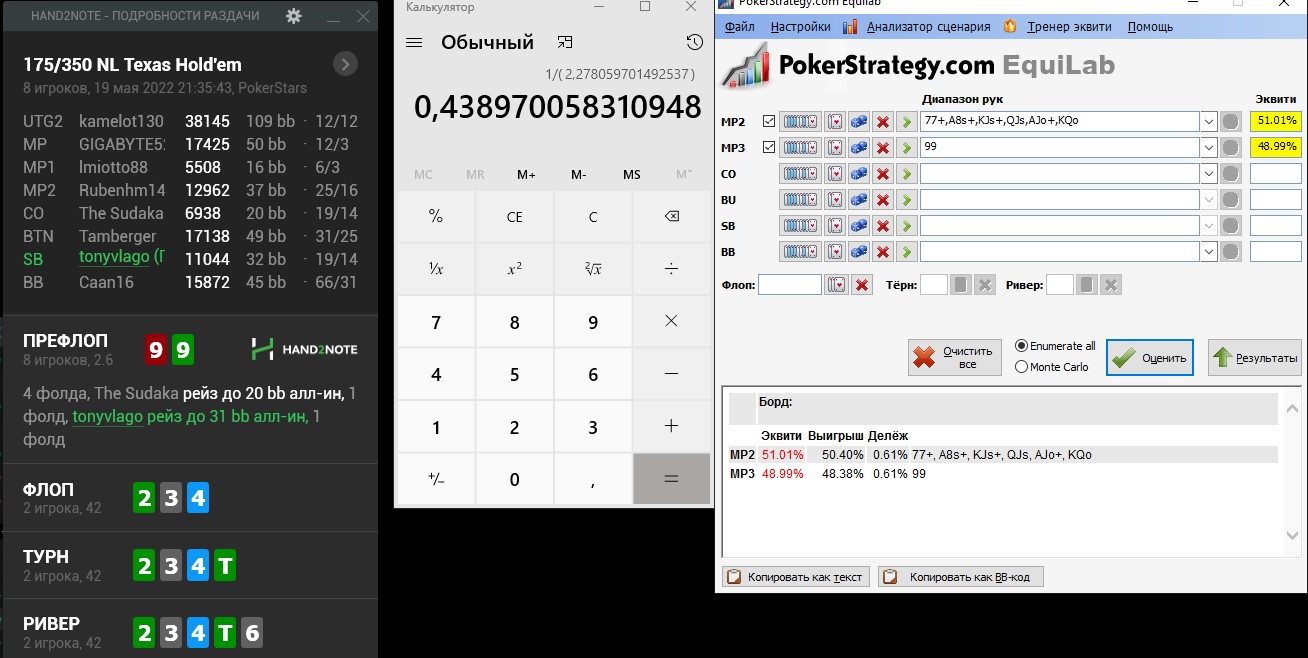Open Hand2Note settings gear
Screen dimensions: 1308x658
coord(293,16)
